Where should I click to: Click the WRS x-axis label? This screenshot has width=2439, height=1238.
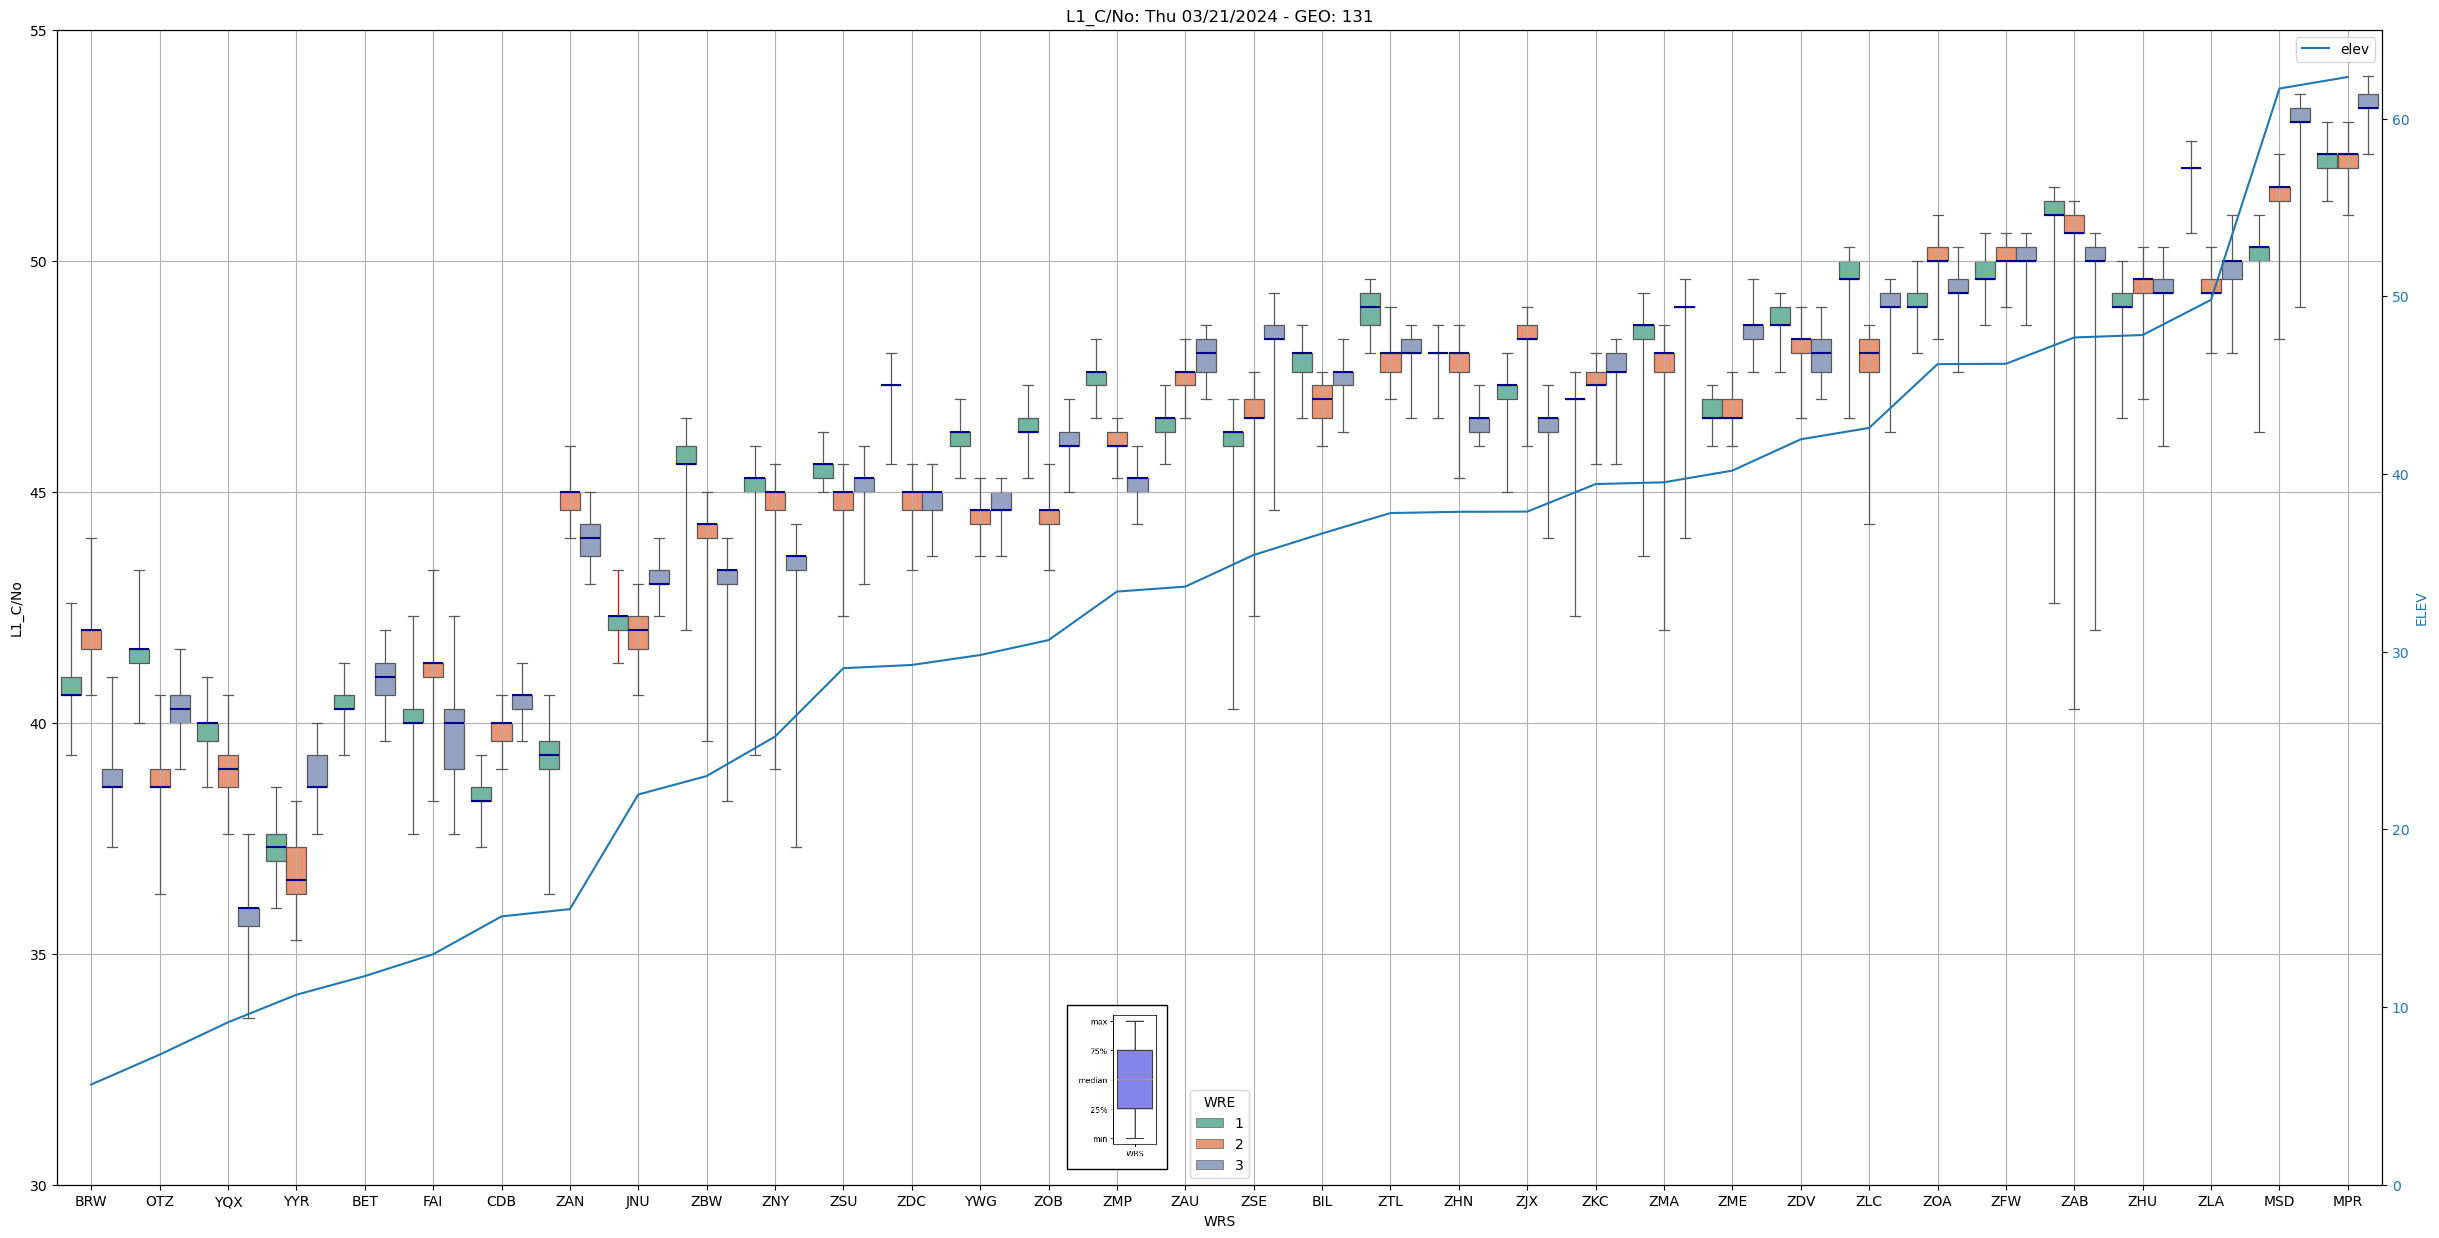click(x=1219, y=1221)
